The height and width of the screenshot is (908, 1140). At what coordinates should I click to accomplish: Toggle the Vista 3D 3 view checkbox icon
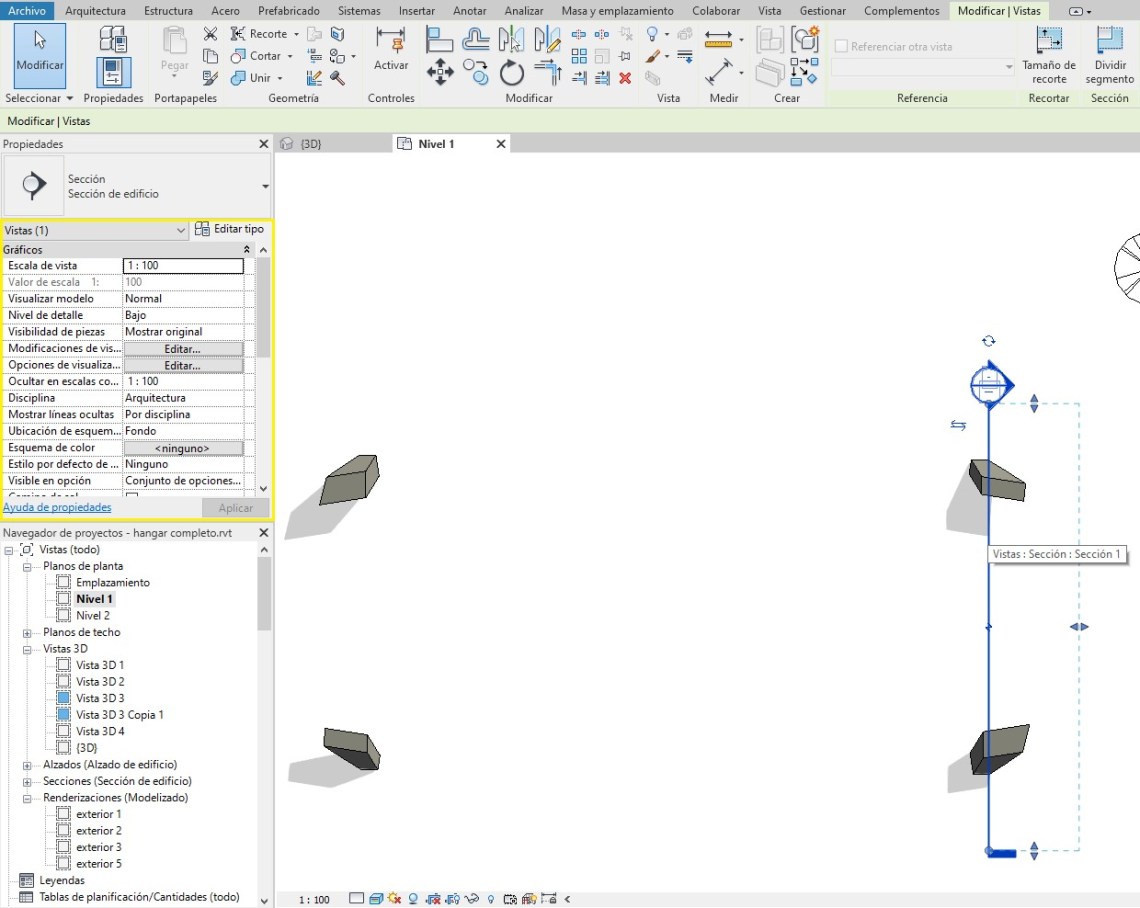pyautogui.click(x=64, y=698)
